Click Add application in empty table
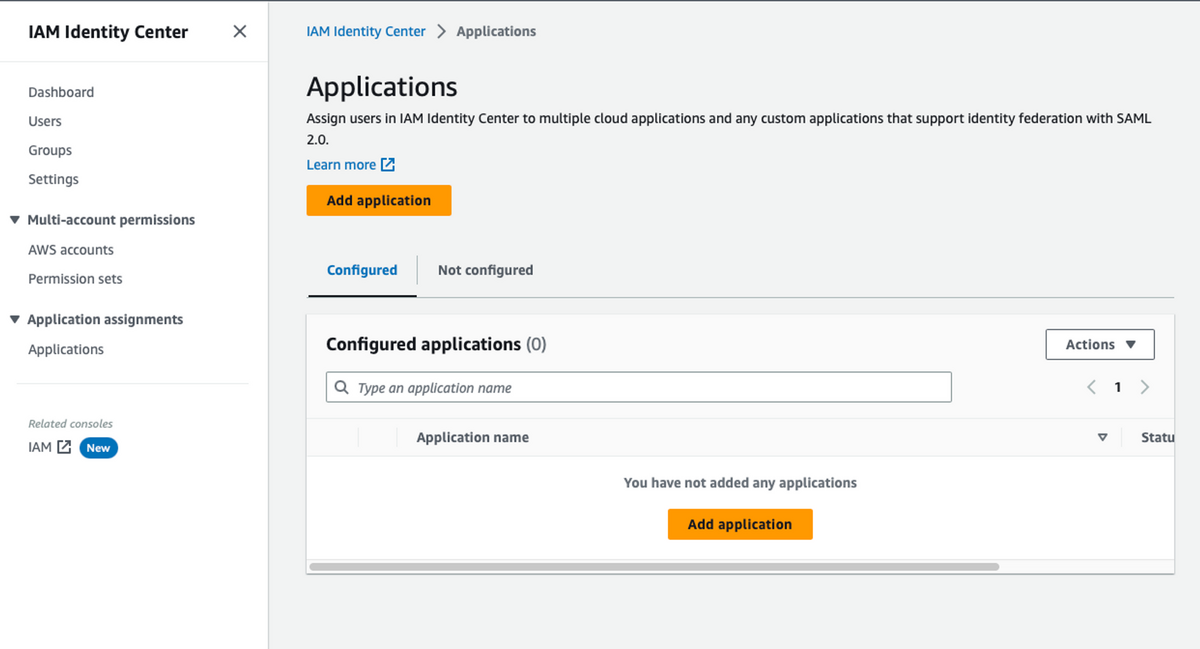 point(740,524)
